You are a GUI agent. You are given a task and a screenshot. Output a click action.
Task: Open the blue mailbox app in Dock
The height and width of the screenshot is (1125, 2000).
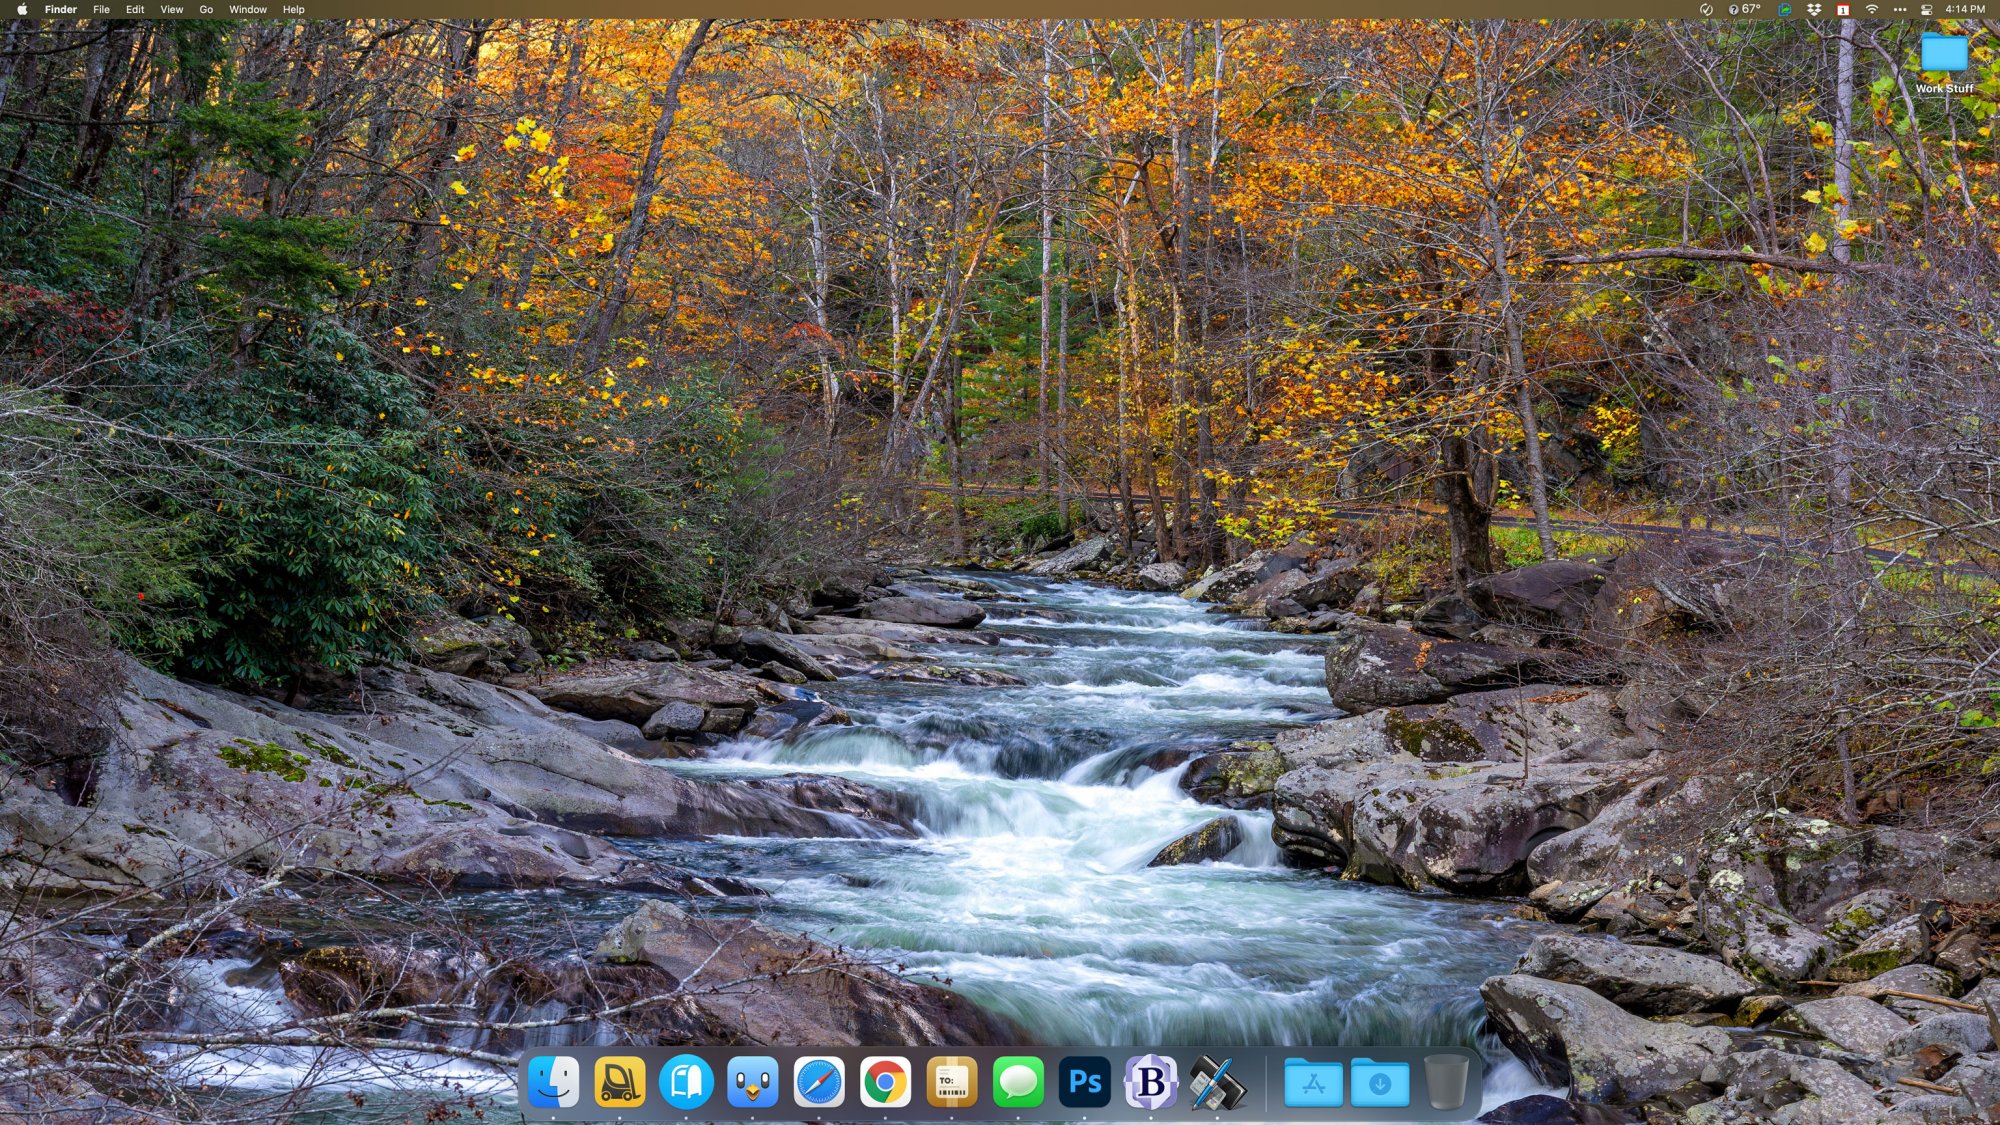[x=686, y=1082]
